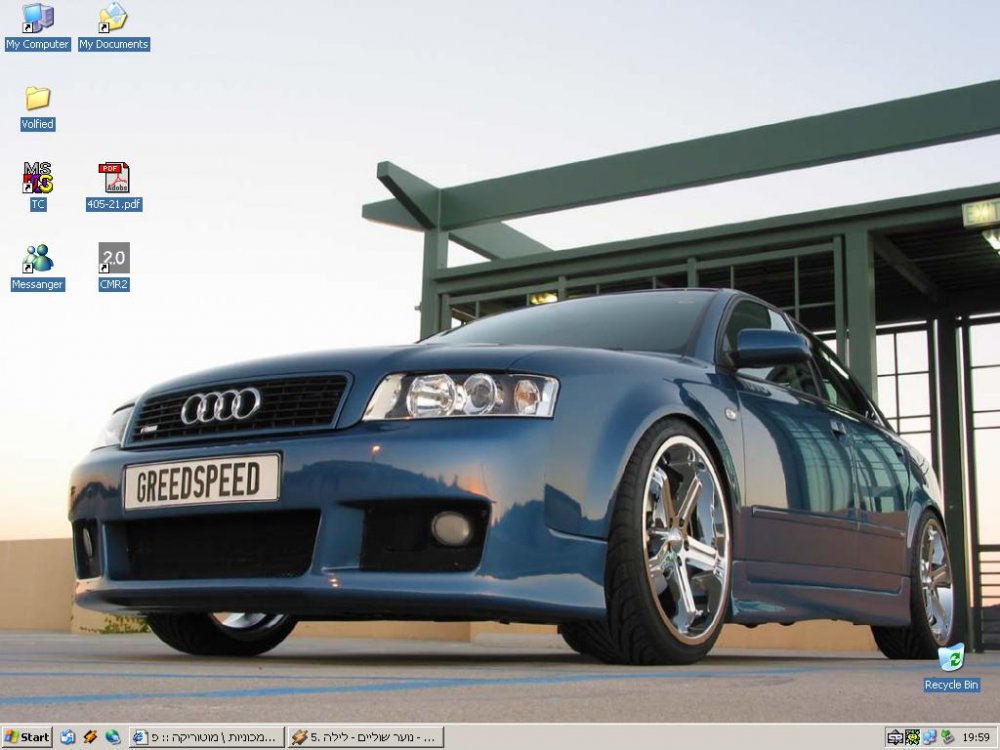
Task: Click the Show Desktop quick launch icon
Action: coord(68,737)
